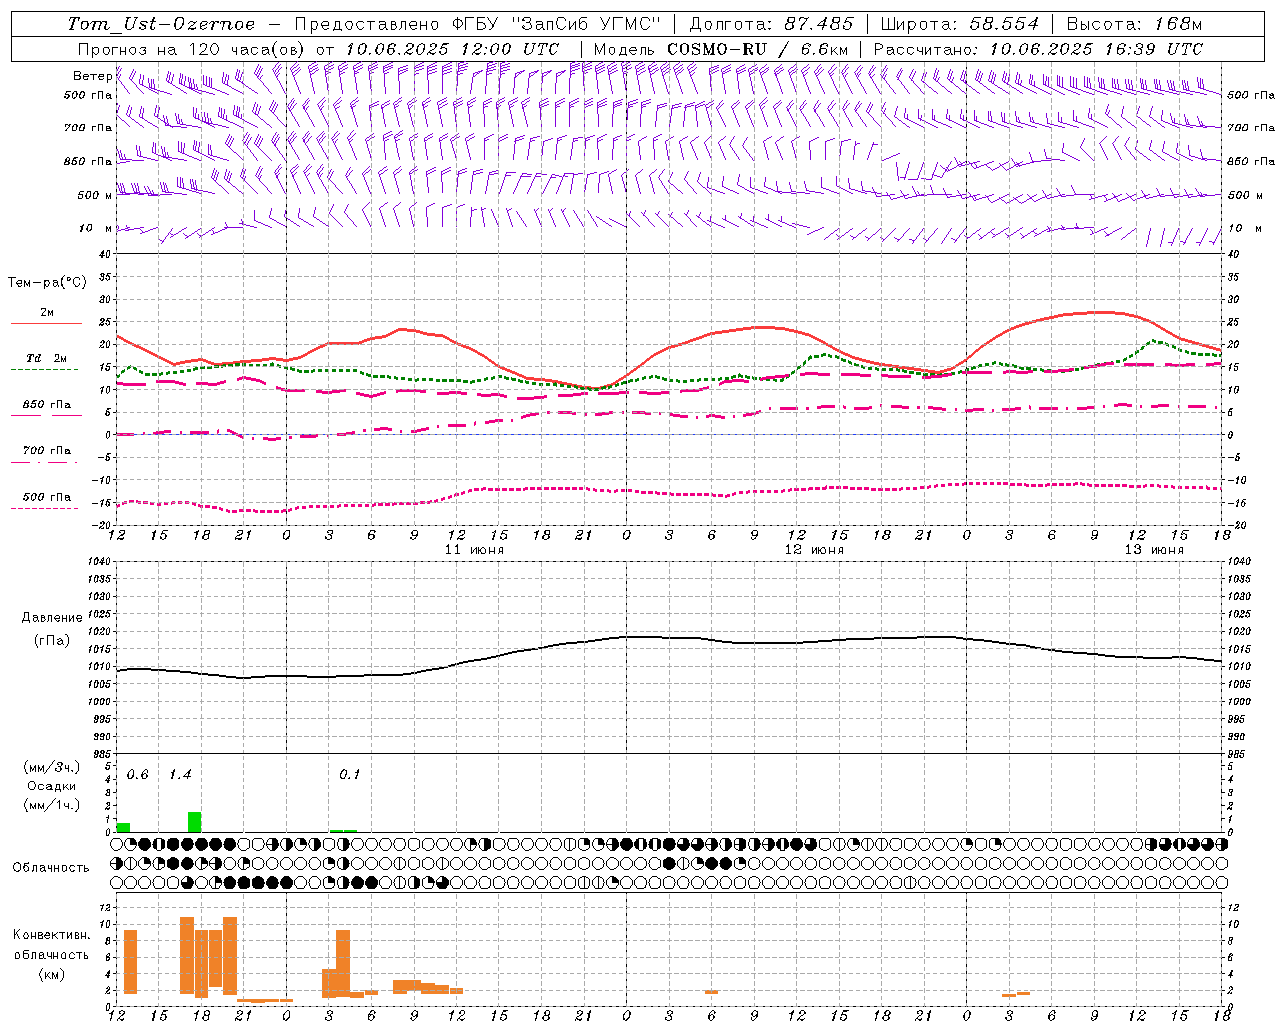Click the longitude value Долгота: 87.485

[x=772, y=24]
